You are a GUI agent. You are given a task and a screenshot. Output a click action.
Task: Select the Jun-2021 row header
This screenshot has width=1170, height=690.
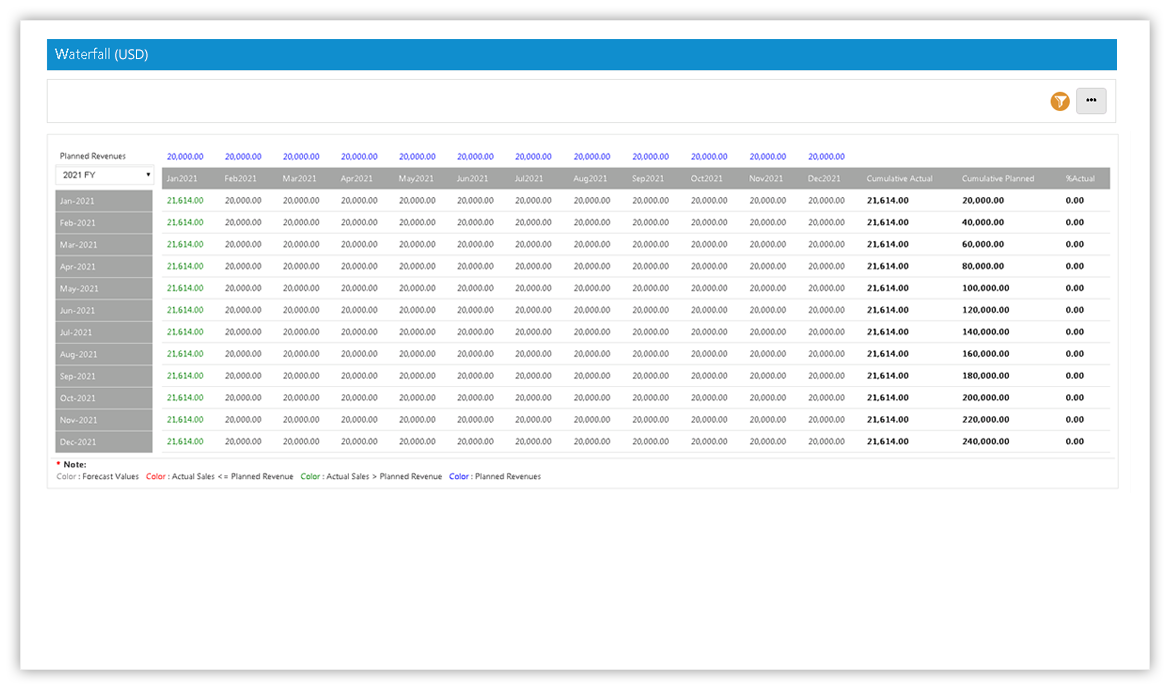[x=104, y=311]
